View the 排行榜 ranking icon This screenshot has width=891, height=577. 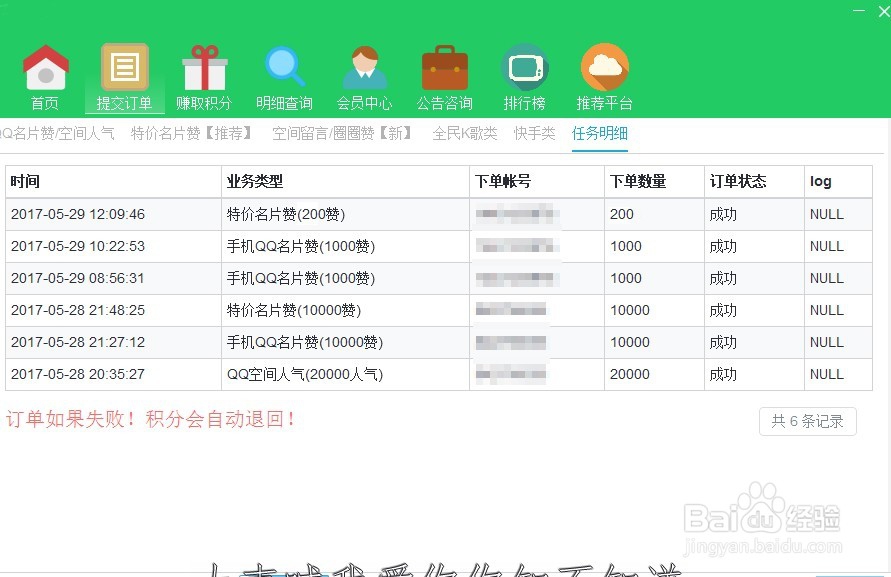524,75
